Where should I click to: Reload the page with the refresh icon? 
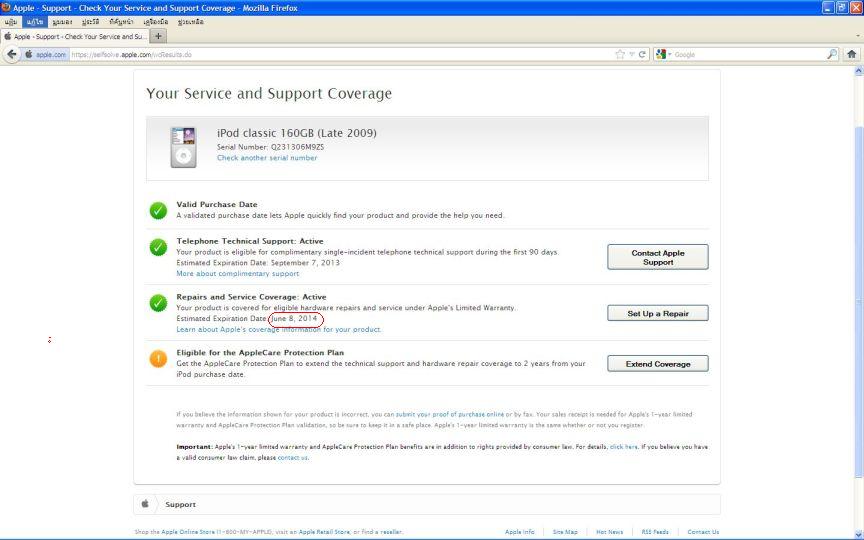click(642, 54)
